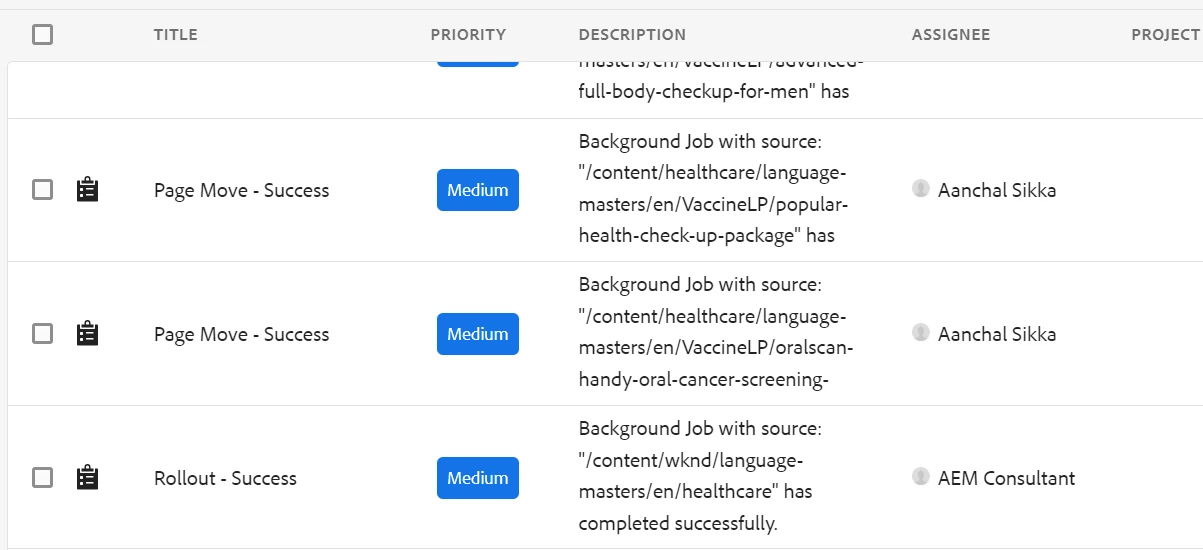The height and width of the screenshot is (550, 1203).
Task: Check the box for popular-health-check-up Page Move row
Action: click(42, 190)
